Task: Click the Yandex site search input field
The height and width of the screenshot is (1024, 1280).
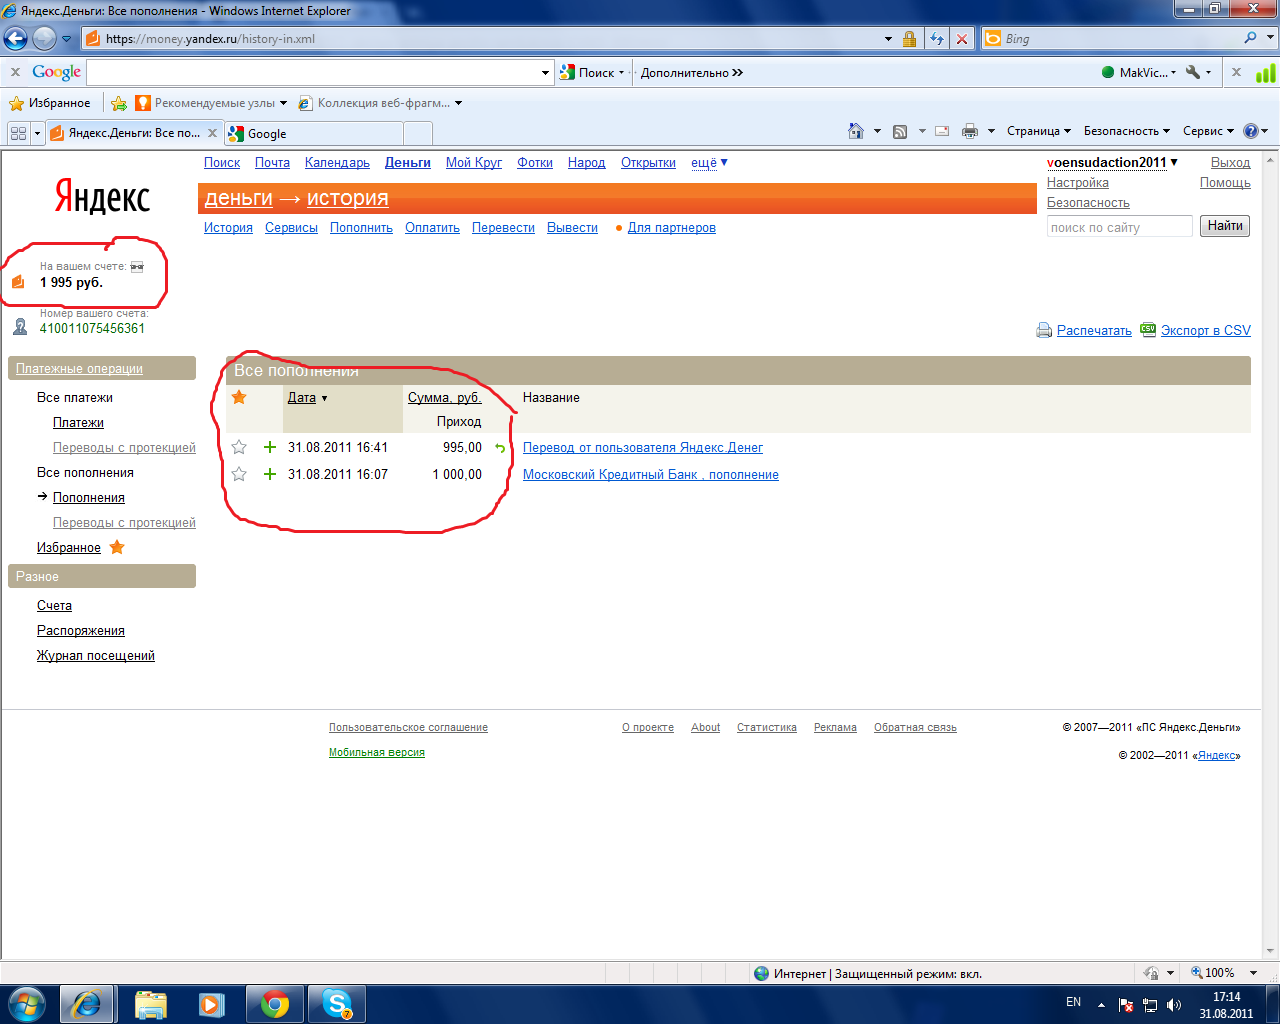Action: click(x=1119, y=227)
